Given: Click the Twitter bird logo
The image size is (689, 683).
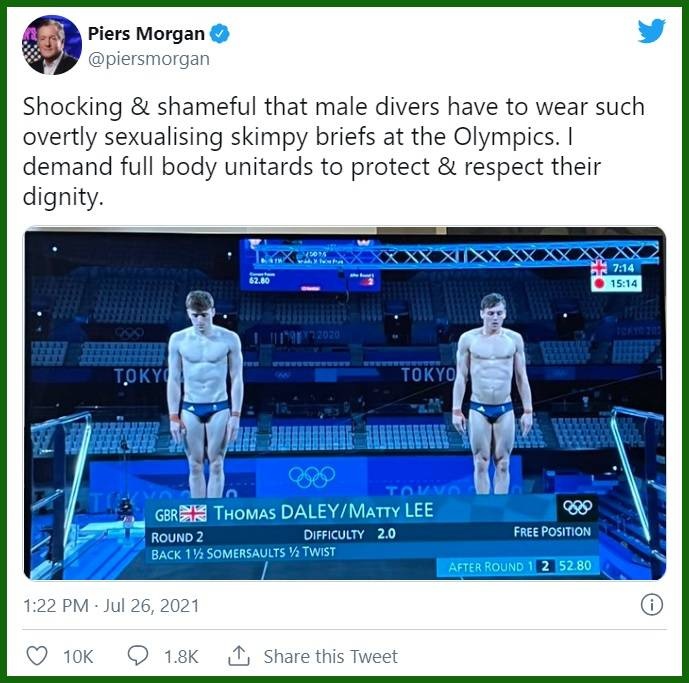Looking at the screenshot, I should coord(652,30).
